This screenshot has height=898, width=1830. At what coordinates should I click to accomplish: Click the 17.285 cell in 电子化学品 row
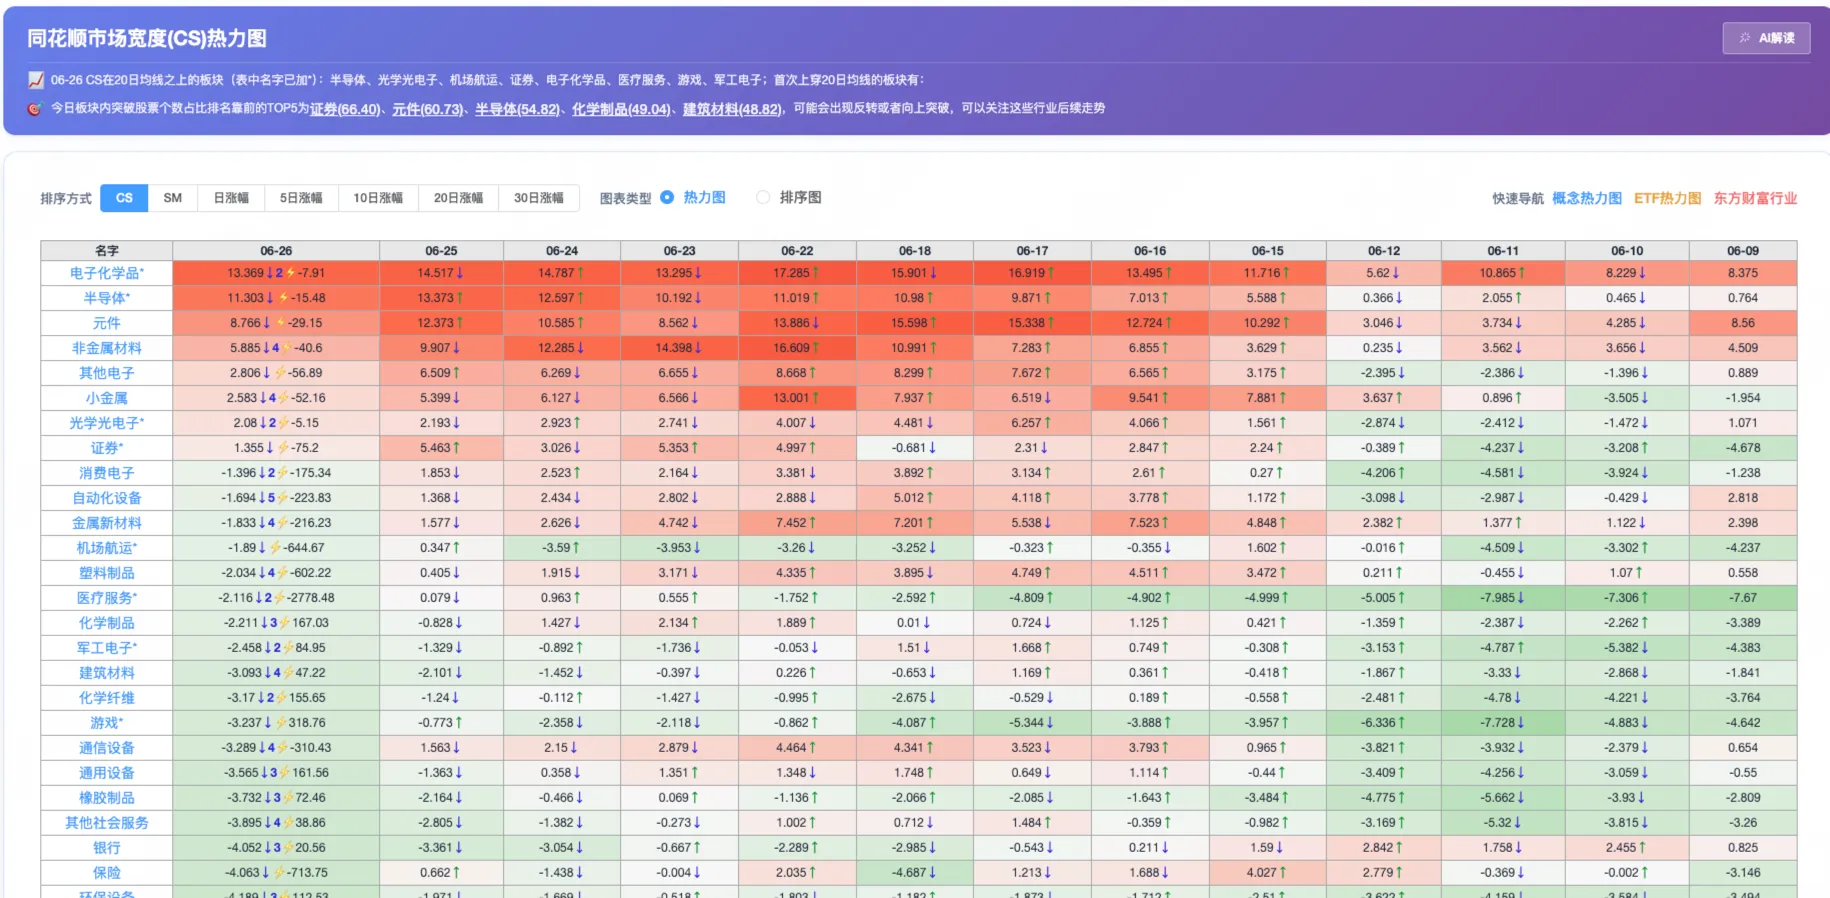(797, 273)
